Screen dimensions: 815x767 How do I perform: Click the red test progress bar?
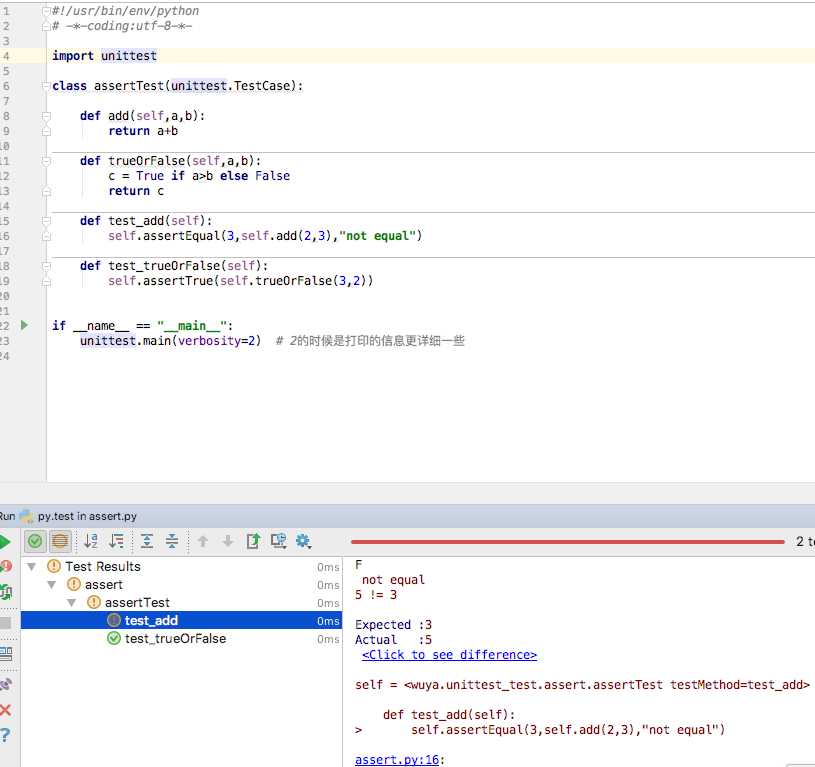(x=568, y=542)
